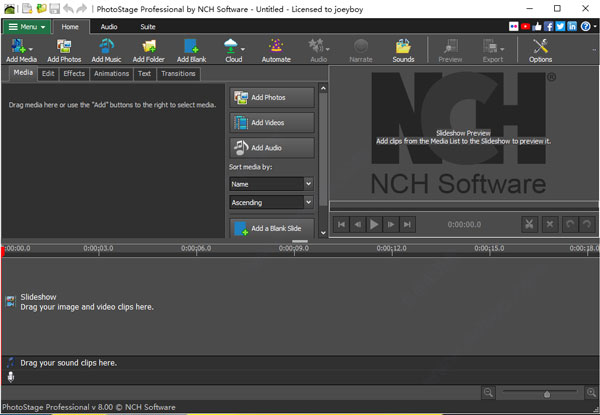Open the Effects panel tab
This screenshot has height=415, width=600.
(x=74, y=73)
